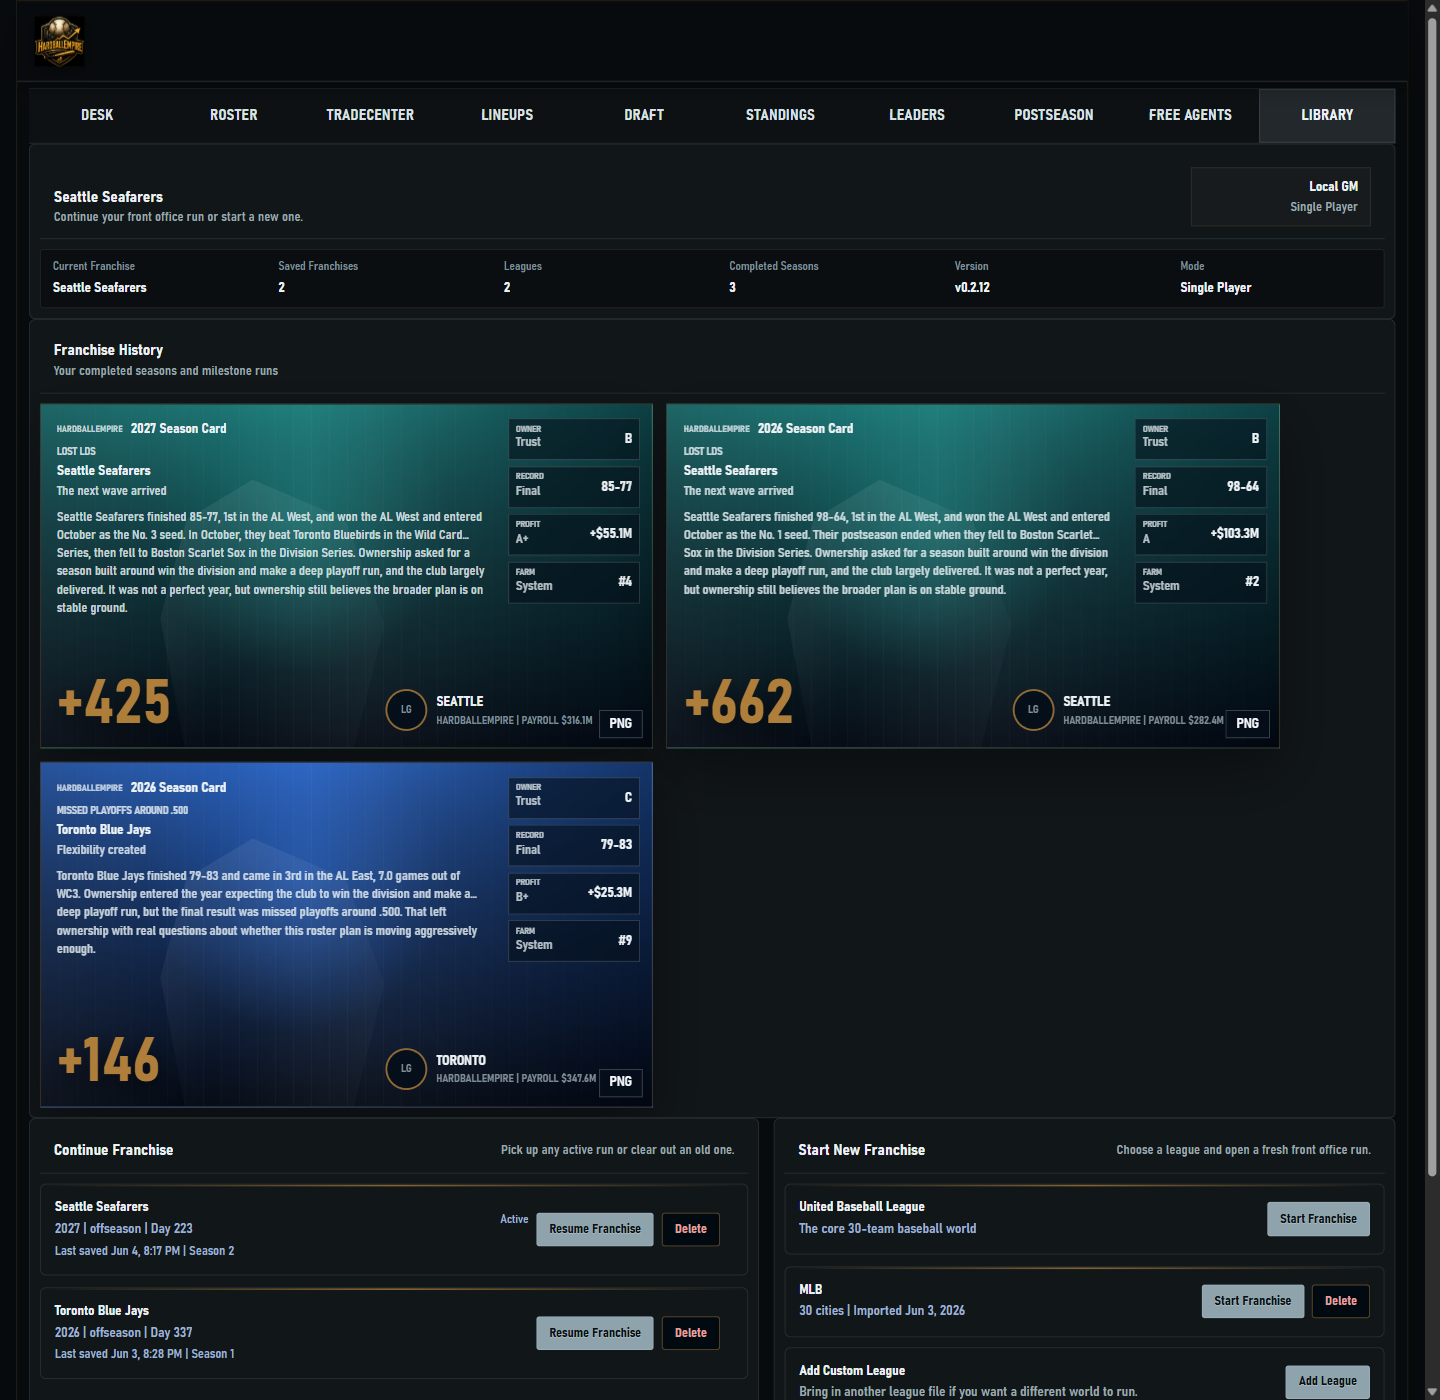Click Owner Trust C on Toronto card
Image resolution: width=1440 pixels, height=1400 pixels.
click(x=574, y=797)
